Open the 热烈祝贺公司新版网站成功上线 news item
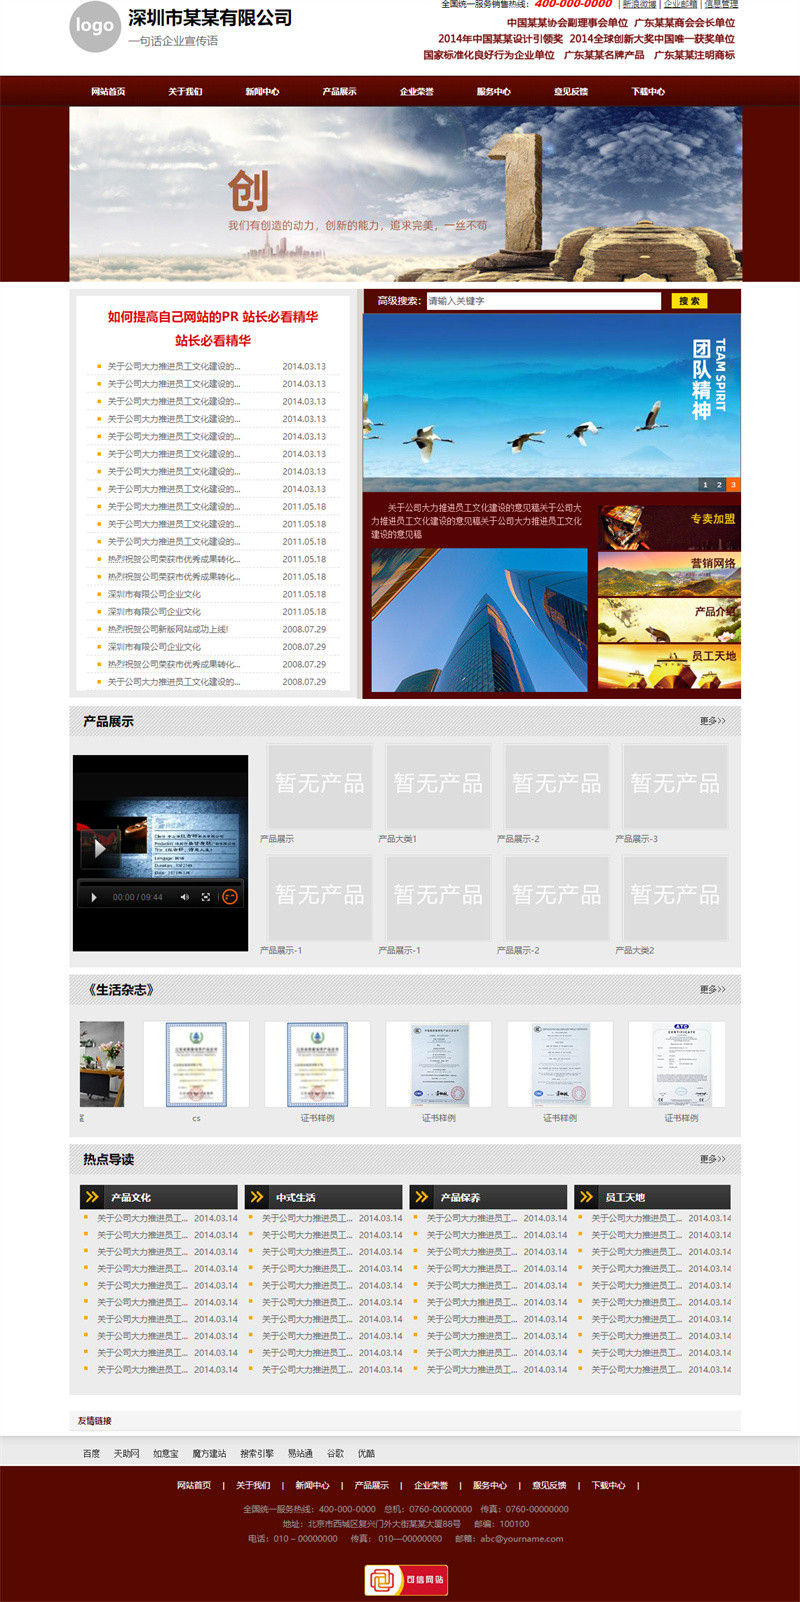800x1602 pixels. click(x=168, y=629)
